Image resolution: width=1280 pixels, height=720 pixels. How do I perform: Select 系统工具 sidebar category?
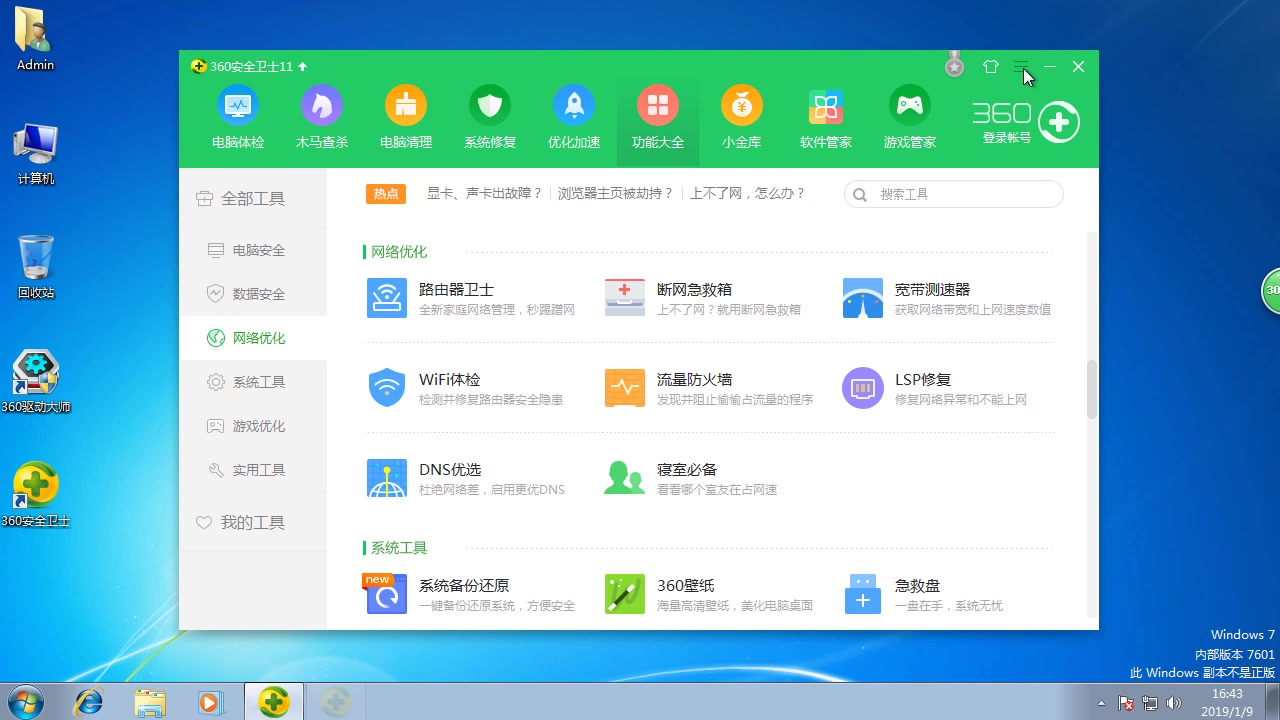pos(253,382)
